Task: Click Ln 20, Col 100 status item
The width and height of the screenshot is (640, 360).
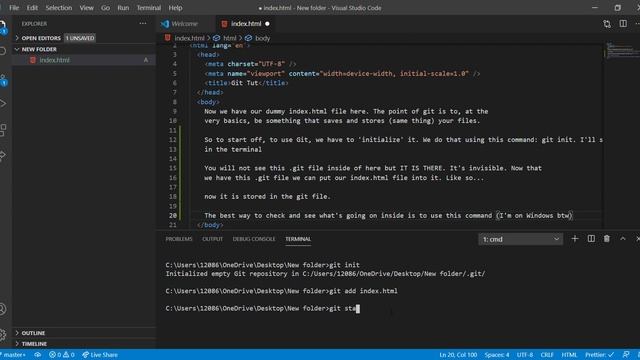Action: [458, 355]
